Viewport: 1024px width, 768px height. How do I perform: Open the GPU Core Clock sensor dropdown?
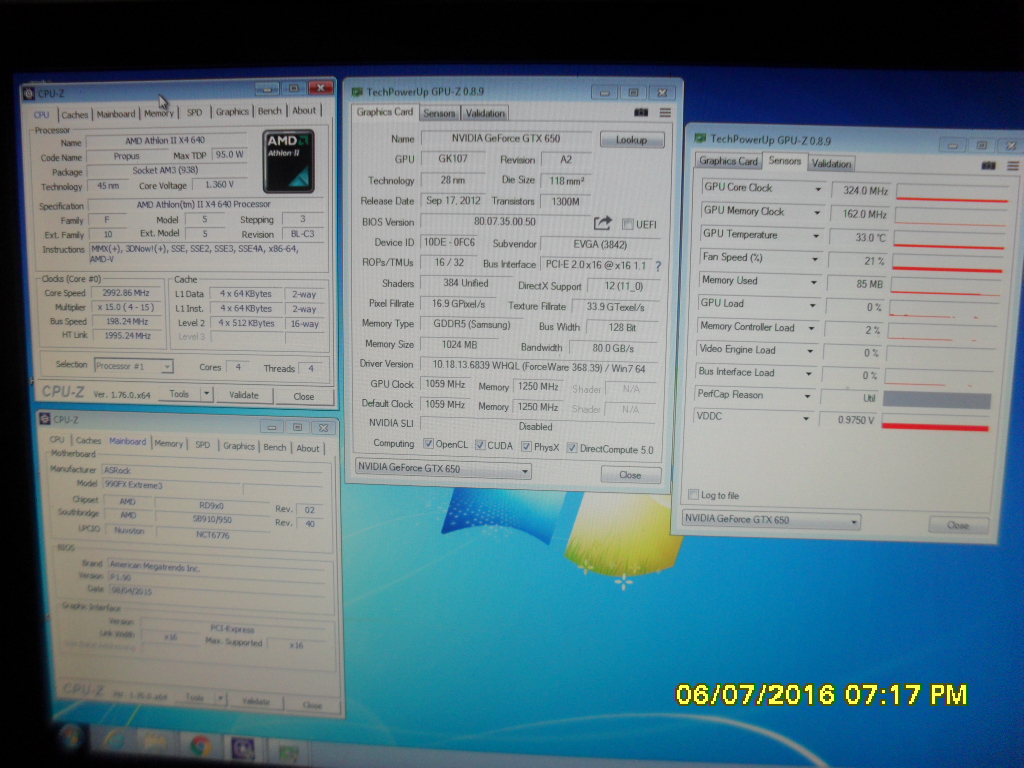(x=818, y=189)
